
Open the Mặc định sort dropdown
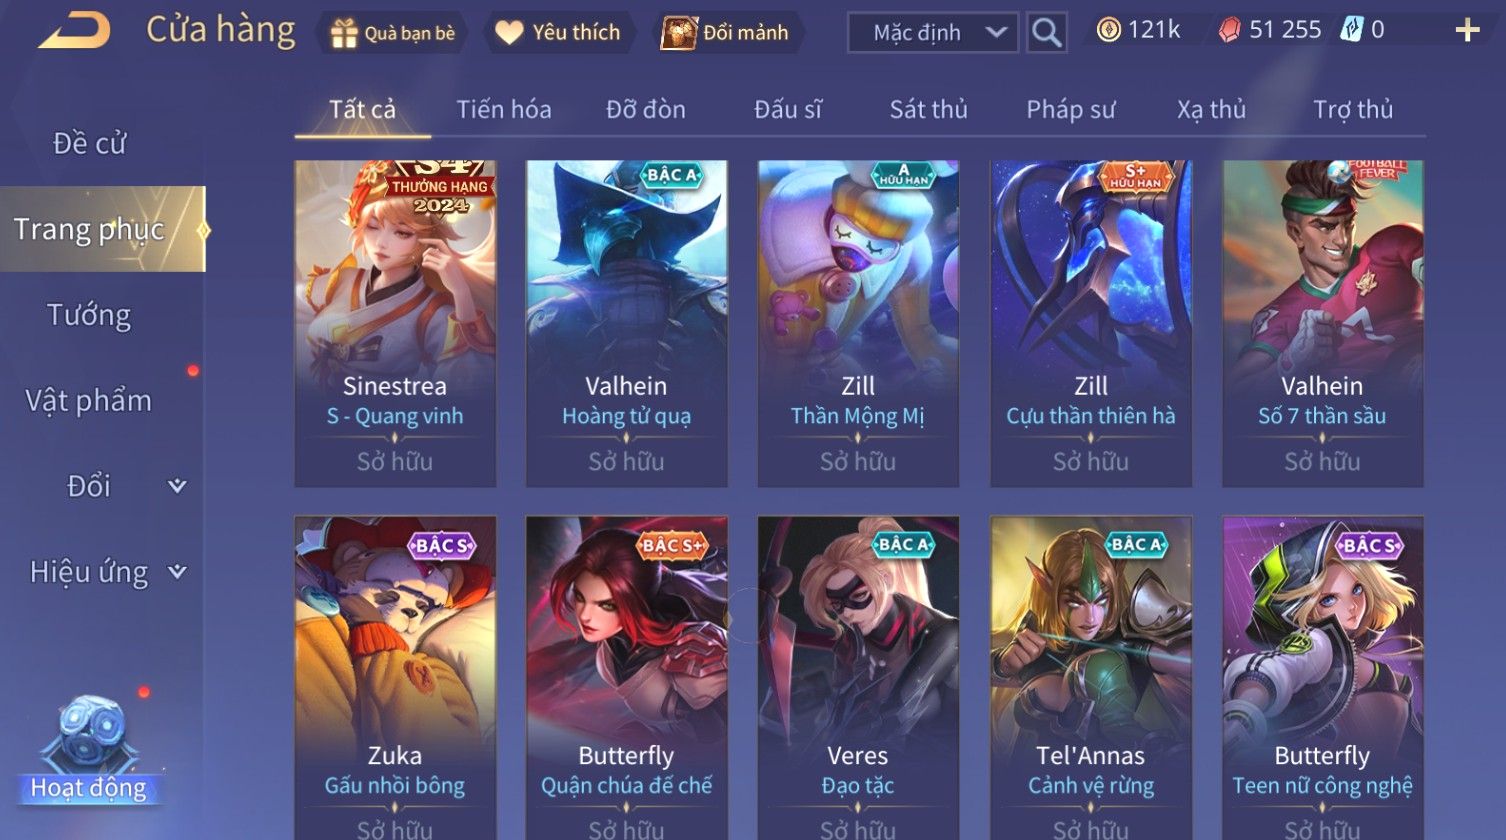coord(933,32)
